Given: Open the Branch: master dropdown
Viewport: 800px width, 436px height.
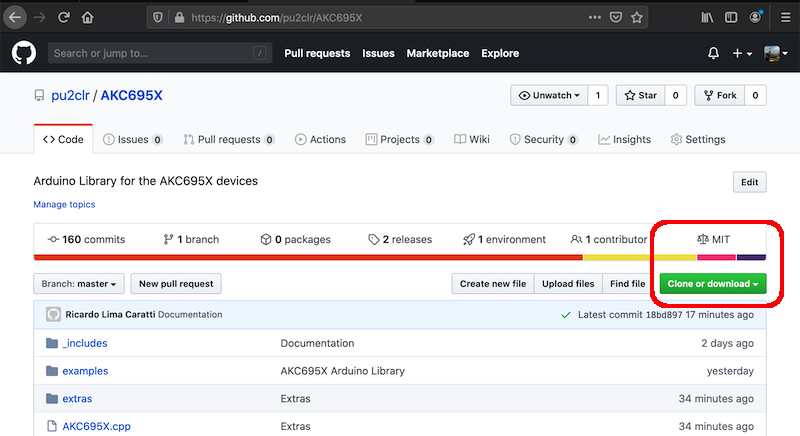Looking at the screenshot, I should pos(79,284).
